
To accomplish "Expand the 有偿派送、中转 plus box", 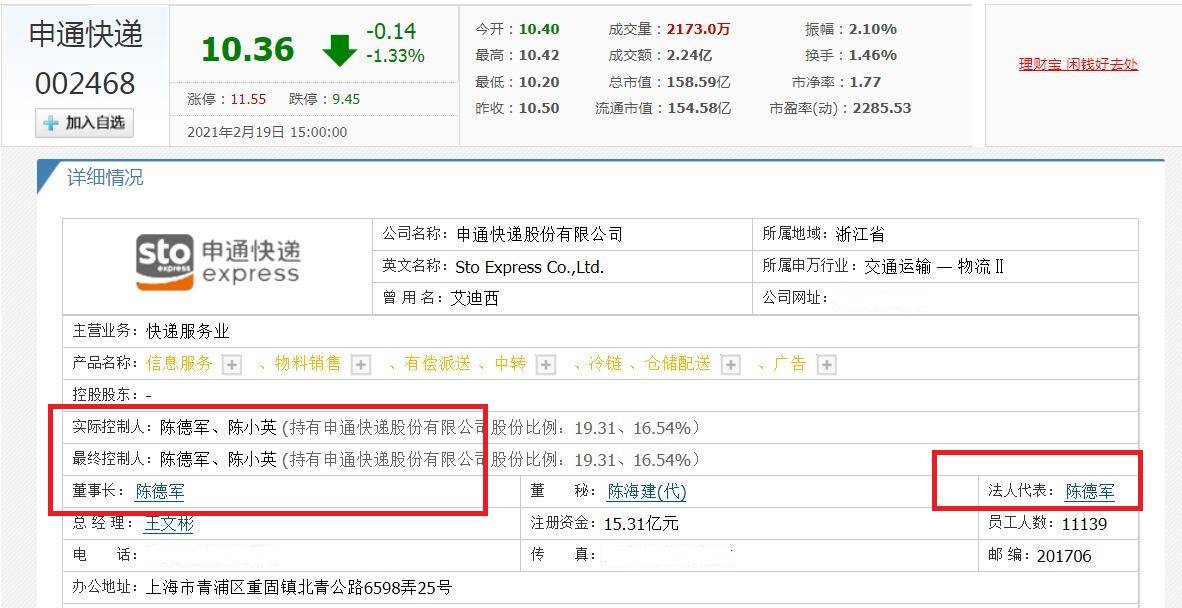I will [546, 365].
